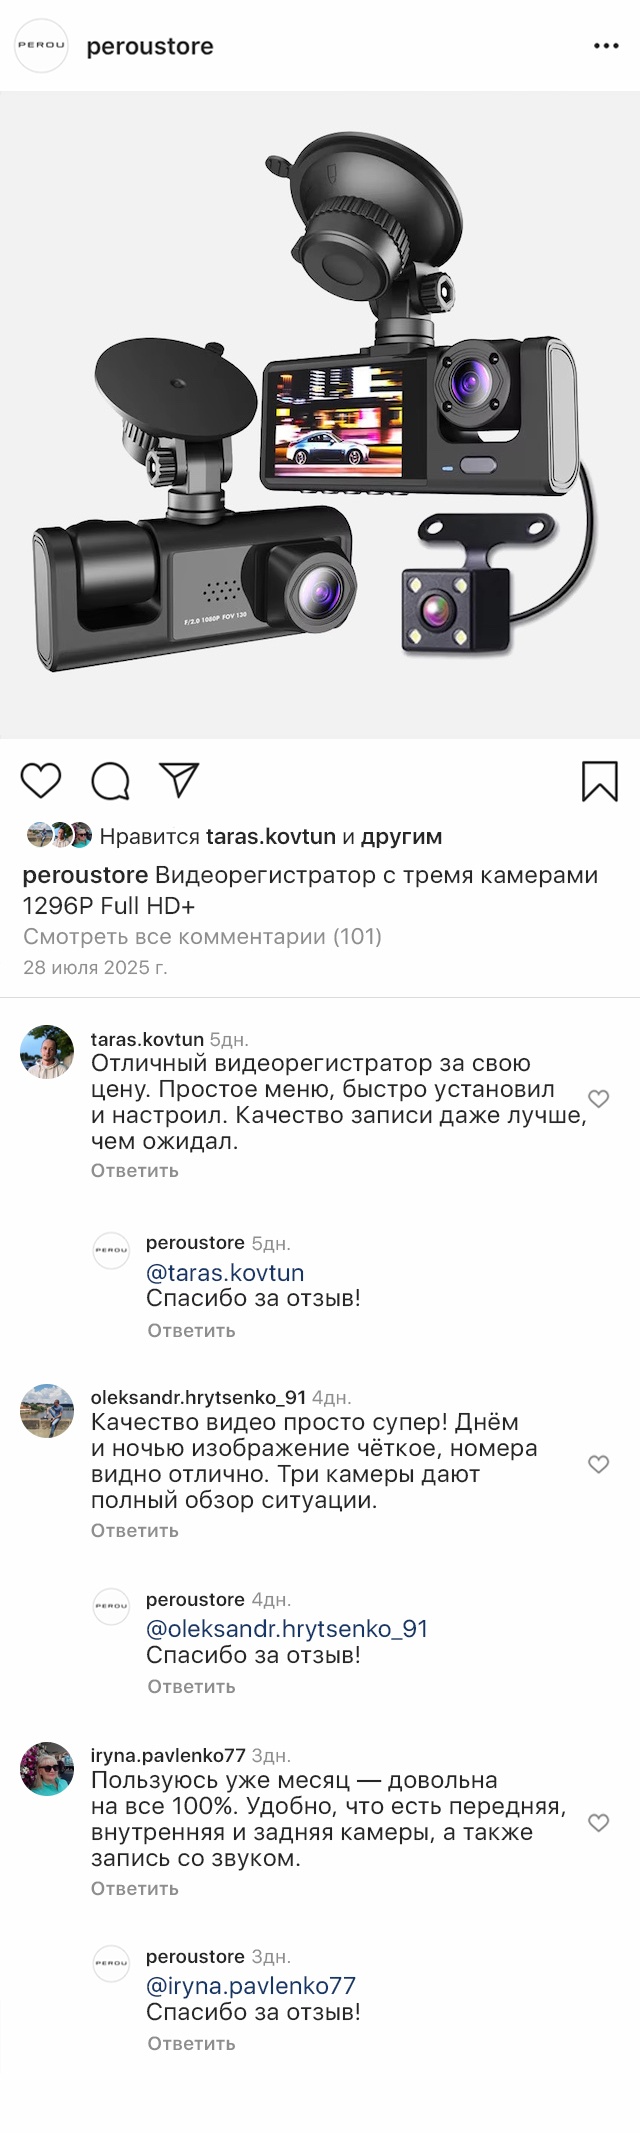Image resolution: width=640 pixels, height=2133 pixels.
Task: Expand all 101 comments
Action: [202, 936]
